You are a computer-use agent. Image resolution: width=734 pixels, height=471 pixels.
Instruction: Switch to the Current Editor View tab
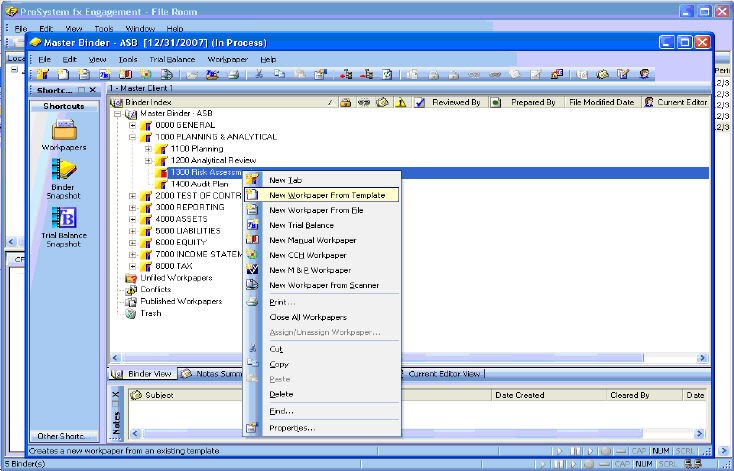click(x=444, y=374)
